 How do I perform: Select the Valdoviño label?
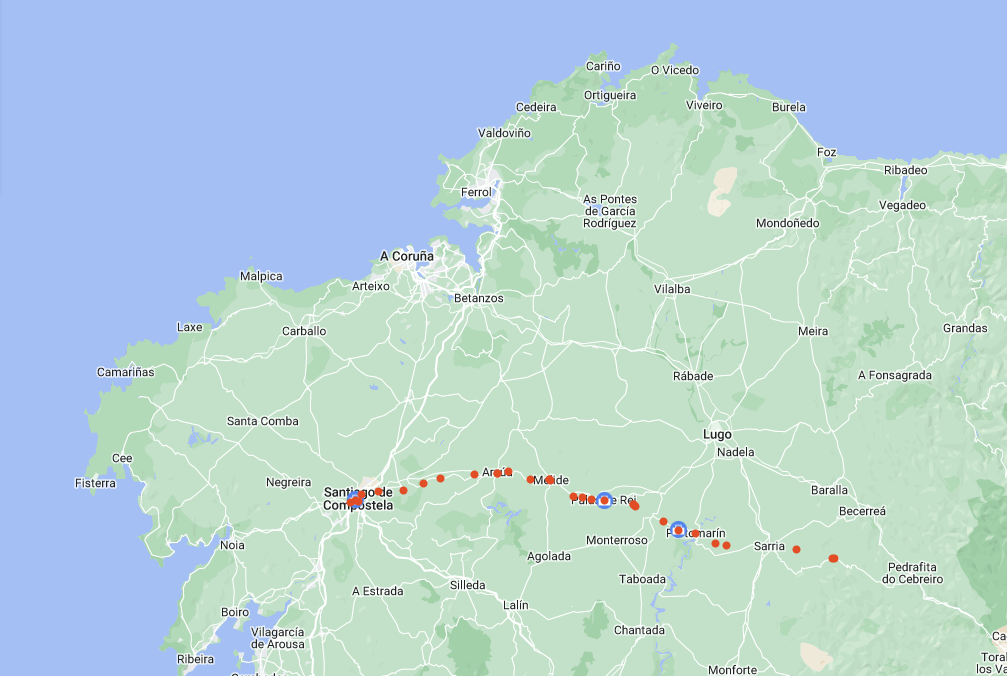pyautogui.click(x=504, y=133)
